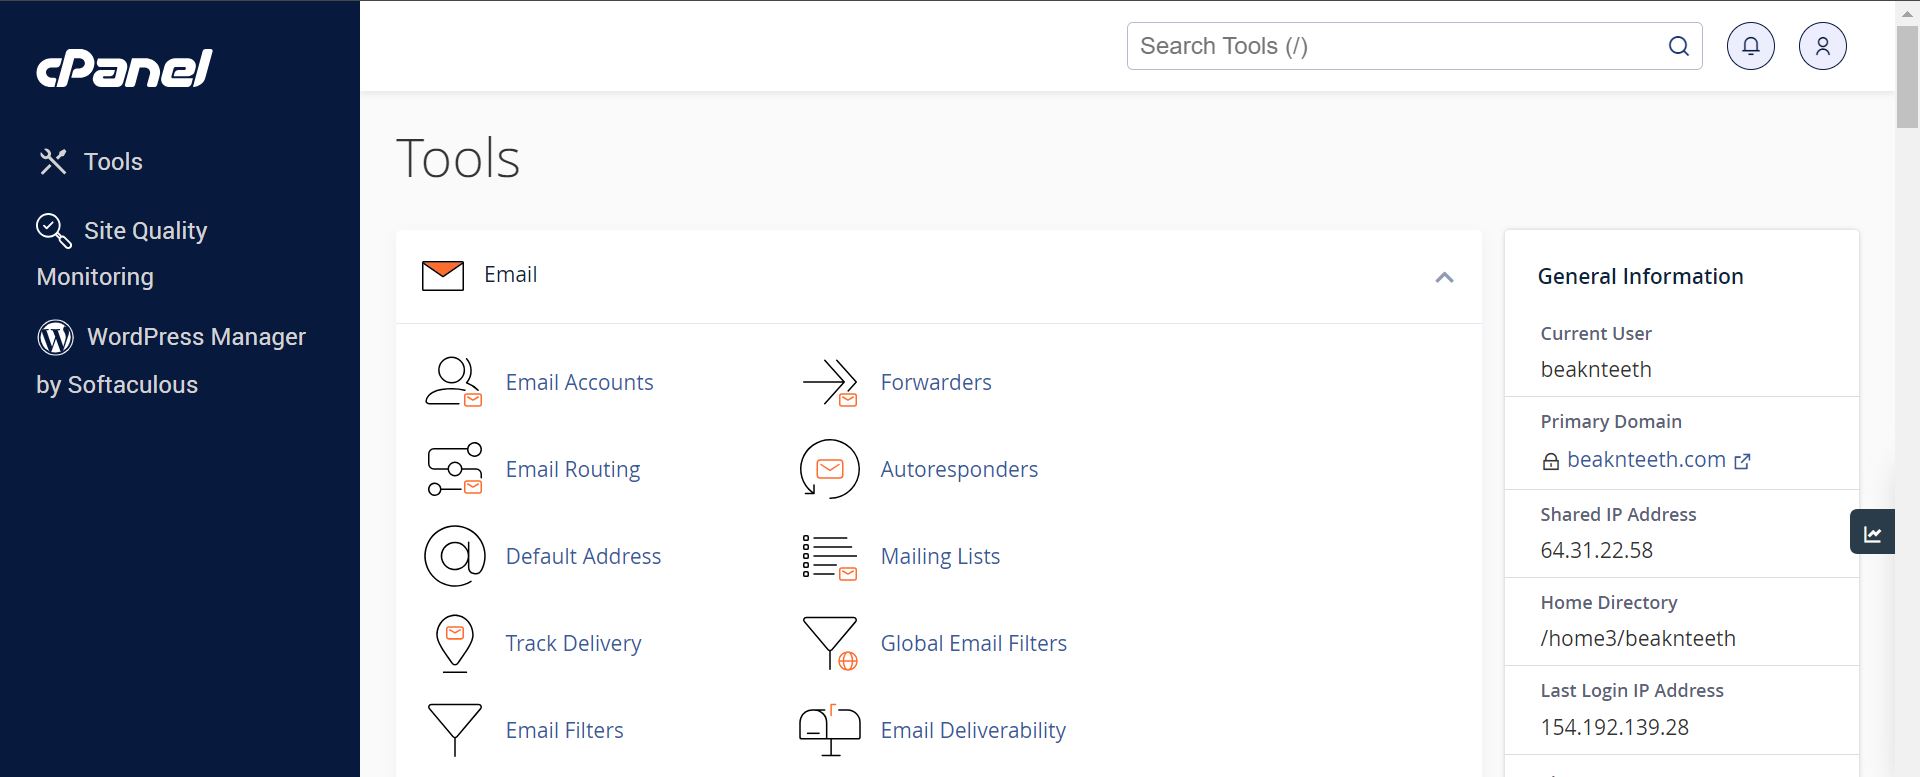Open Site Quality Monitoring in sidebar

(x=145, y=231)
